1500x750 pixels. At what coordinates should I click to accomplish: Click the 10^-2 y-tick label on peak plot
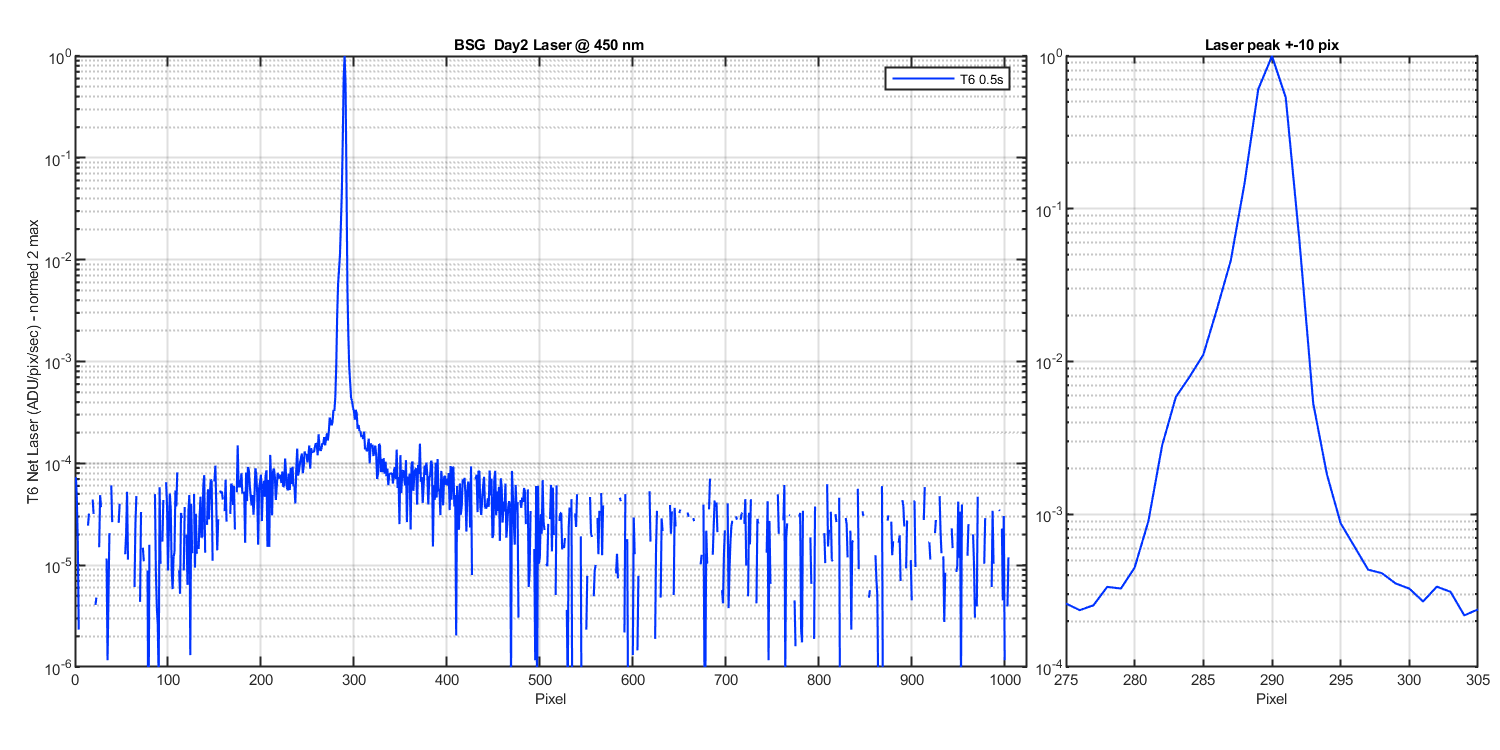[1049, 361]
